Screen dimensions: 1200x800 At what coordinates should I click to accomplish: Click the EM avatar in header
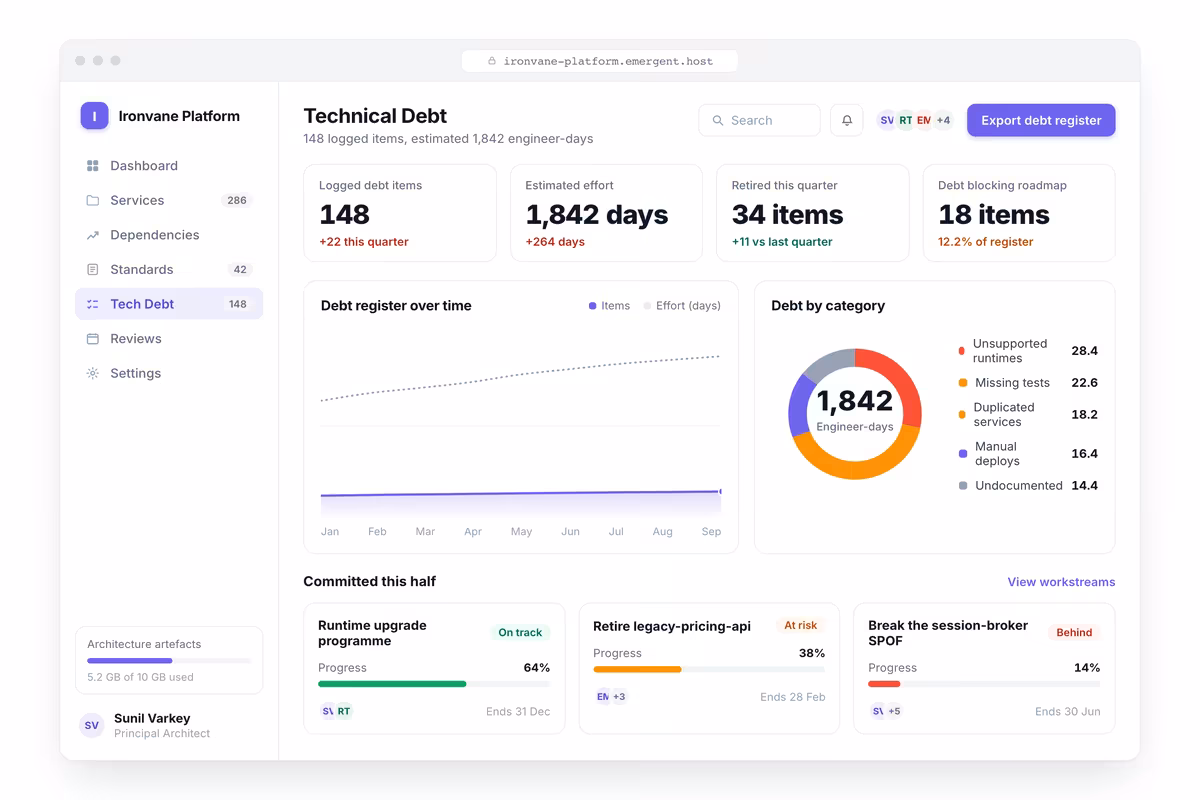tap(923, 120)
